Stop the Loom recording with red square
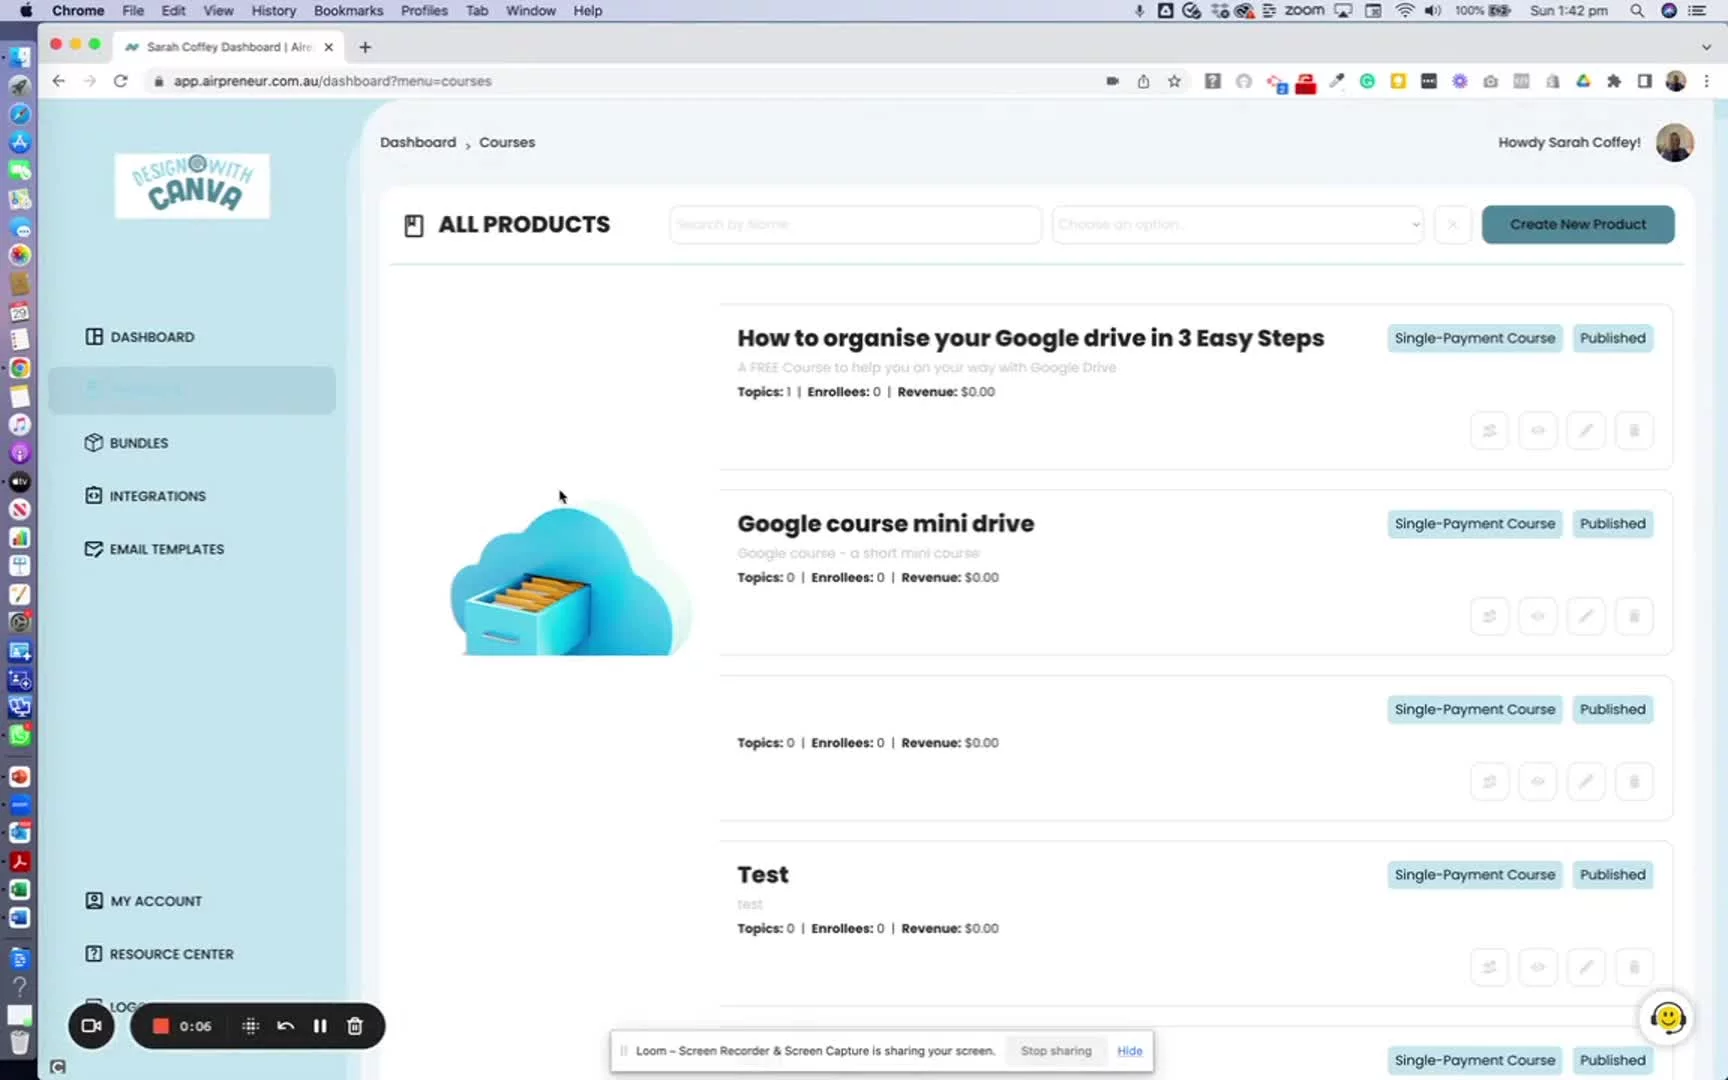Image resolution: width=1728 pixels, height=1080 pixels. point(160,1026)
